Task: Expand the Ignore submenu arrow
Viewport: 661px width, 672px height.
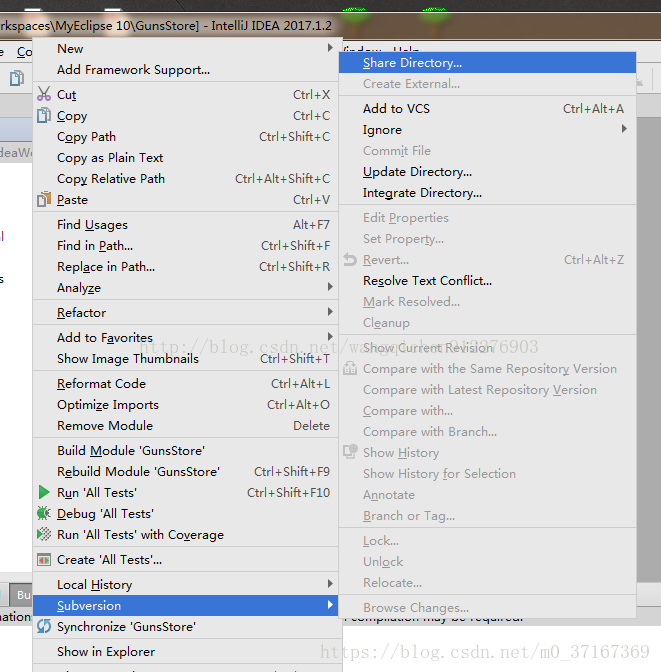Action: 625,129
